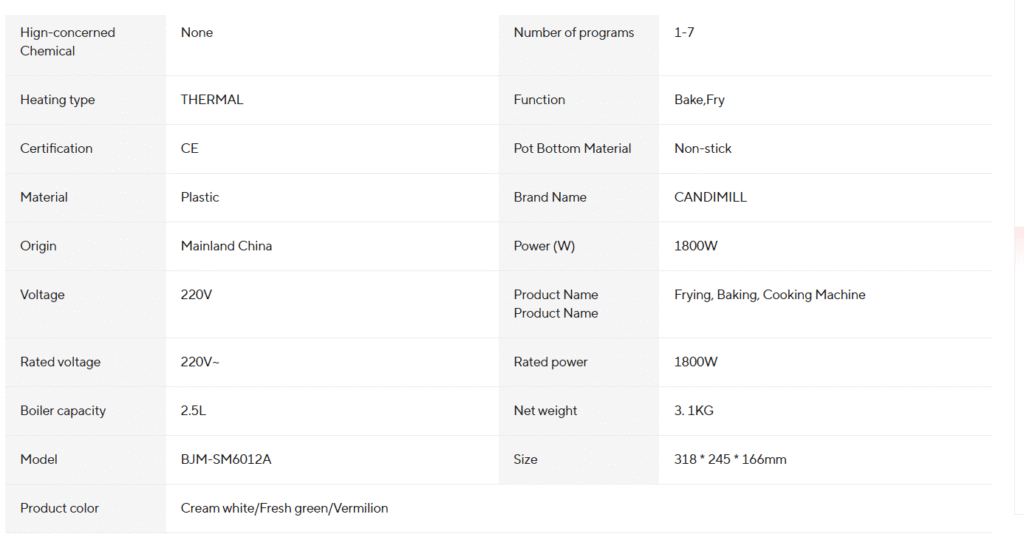
Task: Select the Power (W) 1800W value
Action: pos(696,246)
